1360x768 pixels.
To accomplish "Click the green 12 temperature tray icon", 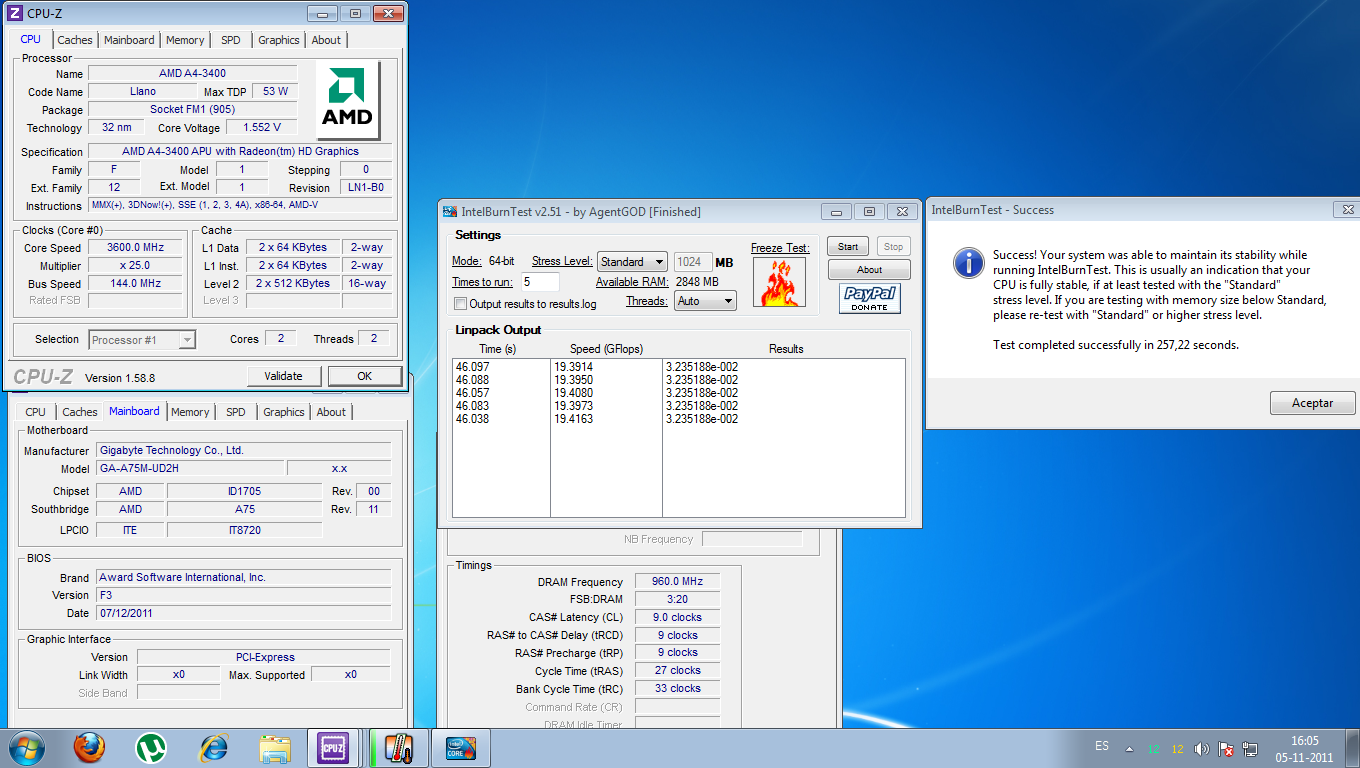I will click(1154, 749).
